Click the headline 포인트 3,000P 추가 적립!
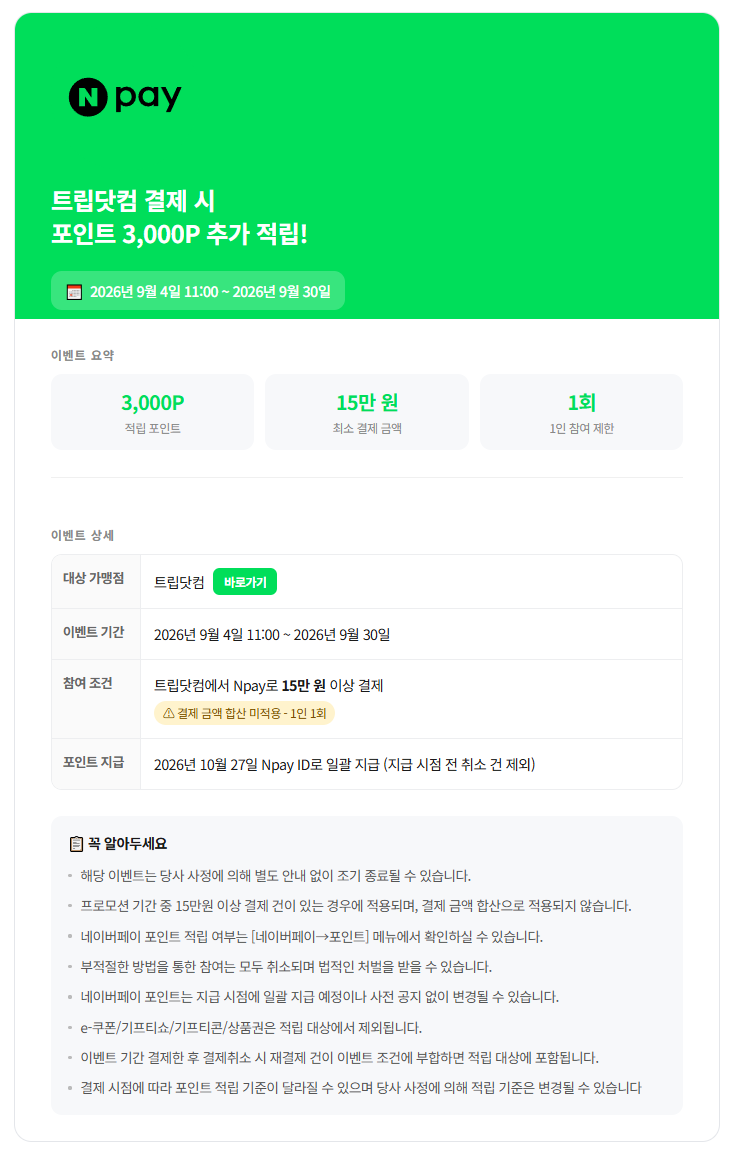Image resolution: width=733 pixels, height=1157 pixels. (179, 234)
